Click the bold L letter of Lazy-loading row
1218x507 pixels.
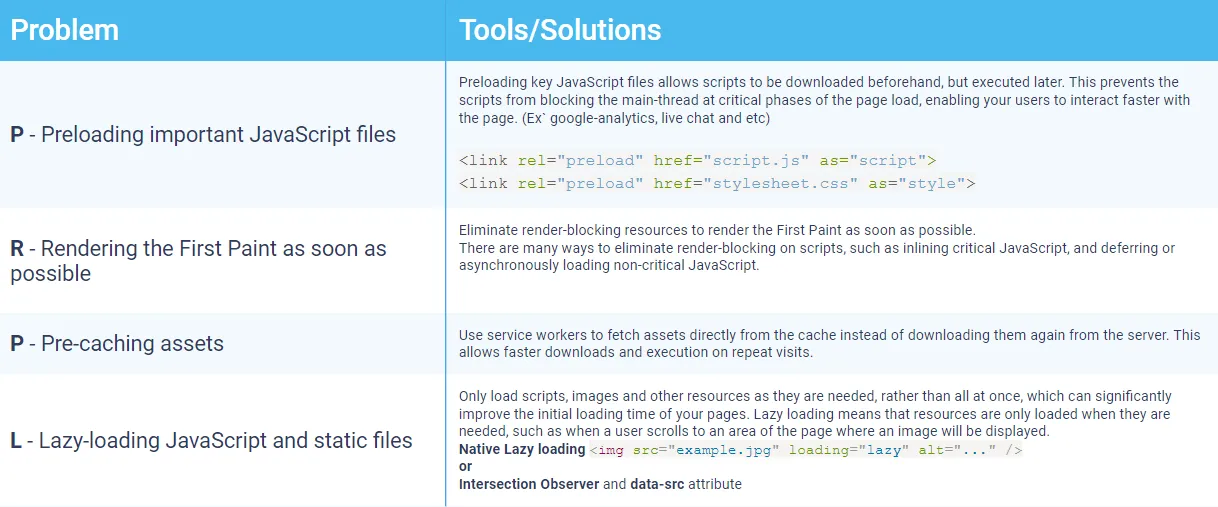tap(16, 440)
